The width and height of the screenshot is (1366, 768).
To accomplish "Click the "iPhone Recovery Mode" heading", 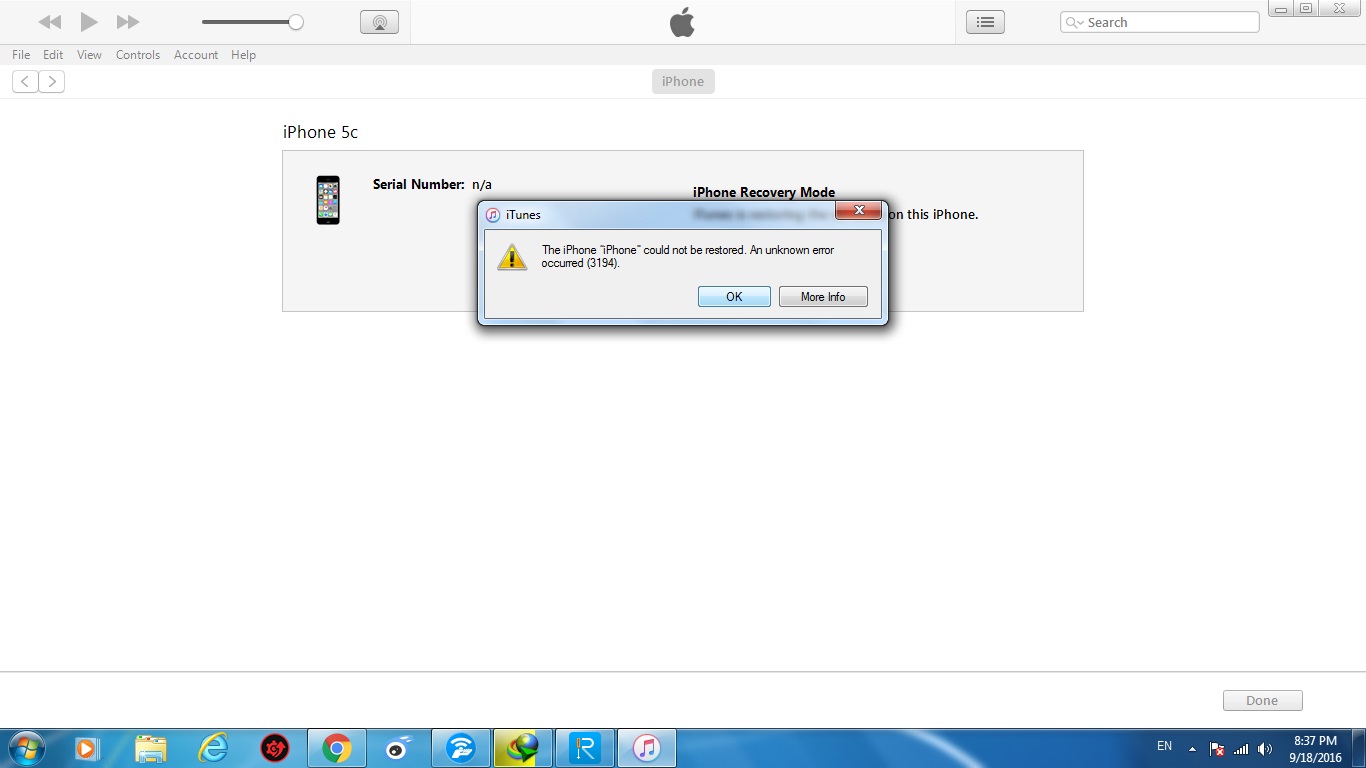I will (764, 192).
